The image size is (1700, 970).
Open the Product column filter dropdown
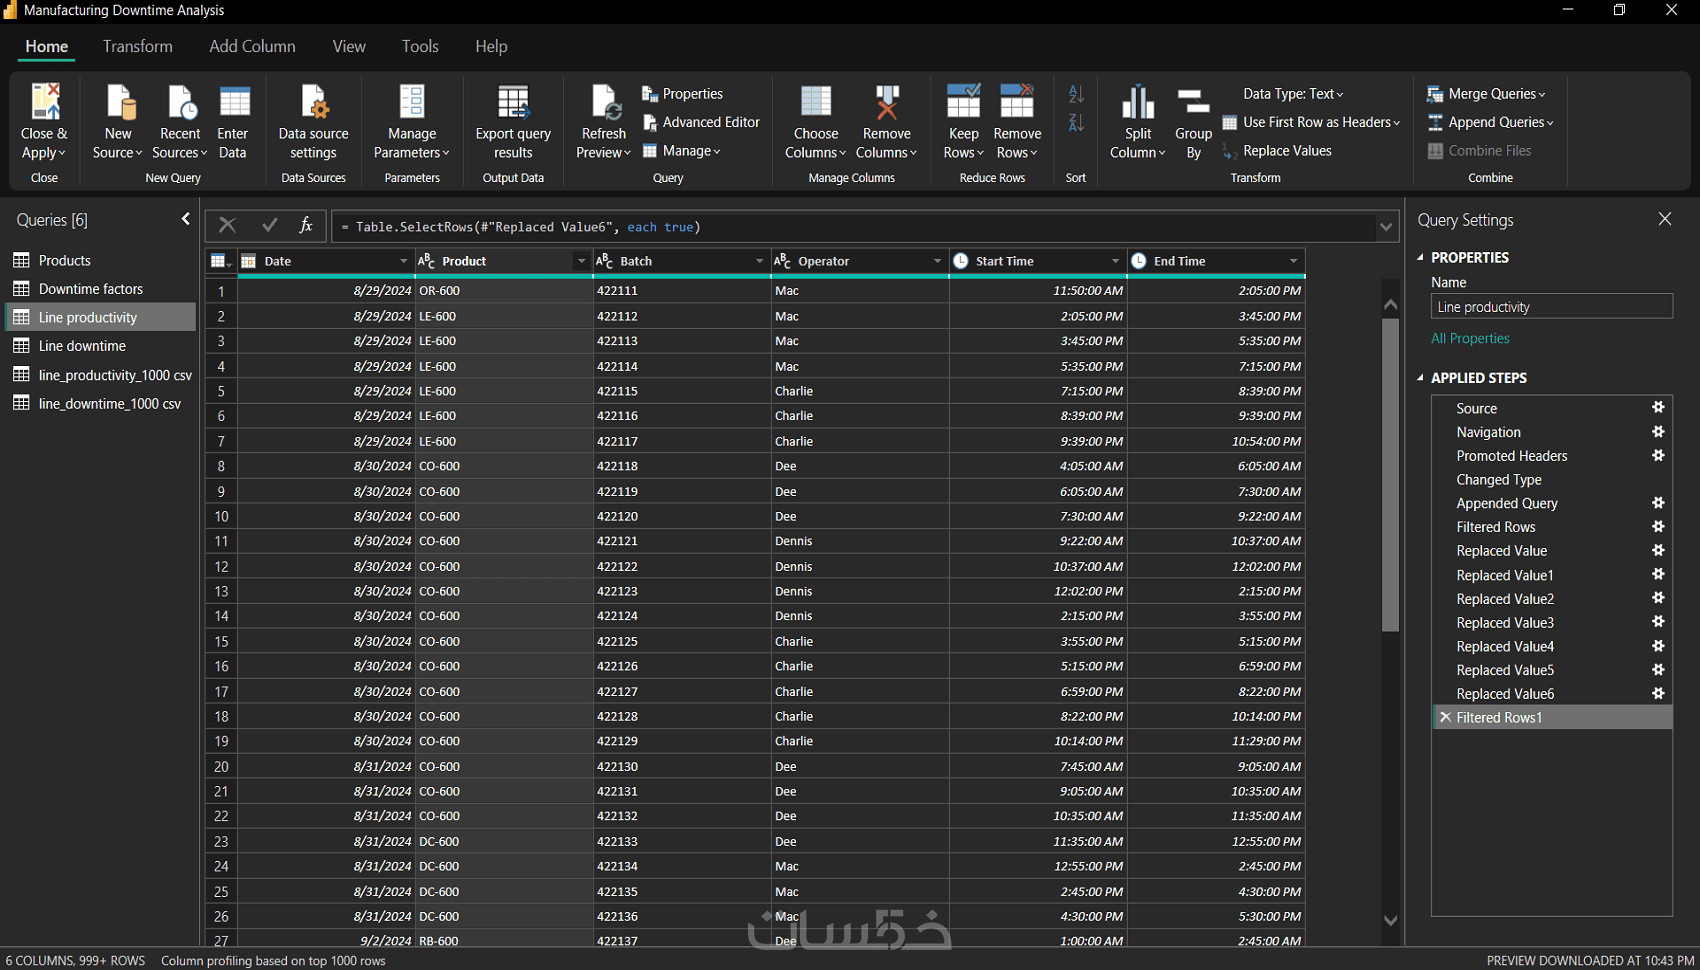tap(581, 261)
